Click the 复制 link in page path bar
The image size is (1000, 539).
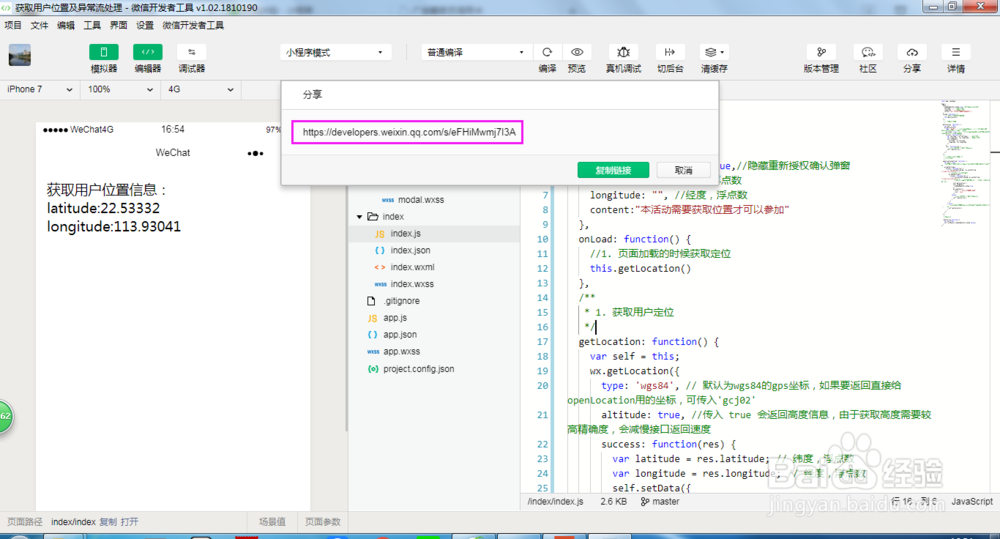(x=108, y=522)
